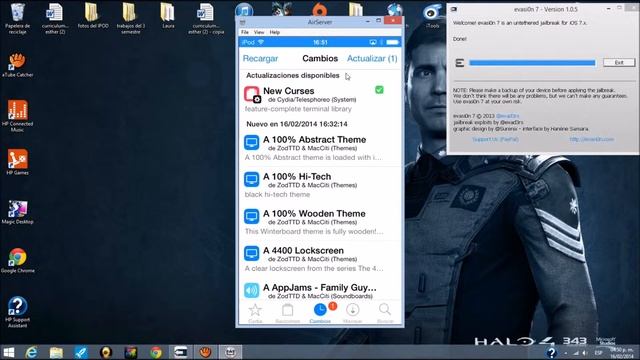The image size is (640, 360).
Task: Open A 4400 Lockscreen theme icon
Action: 251,253
